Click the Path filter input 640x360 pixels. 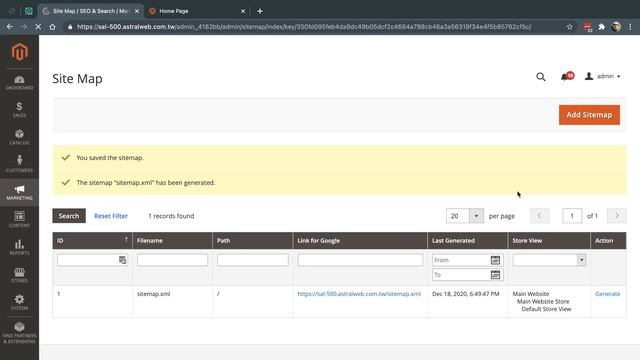coord(253,260)
